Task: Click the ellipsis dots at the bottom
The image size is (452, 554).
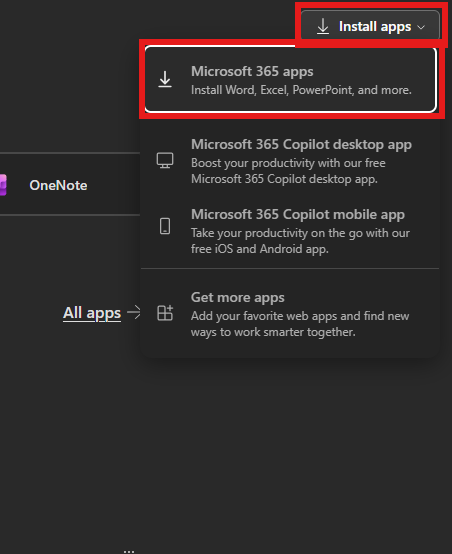Action: (129, 551)
